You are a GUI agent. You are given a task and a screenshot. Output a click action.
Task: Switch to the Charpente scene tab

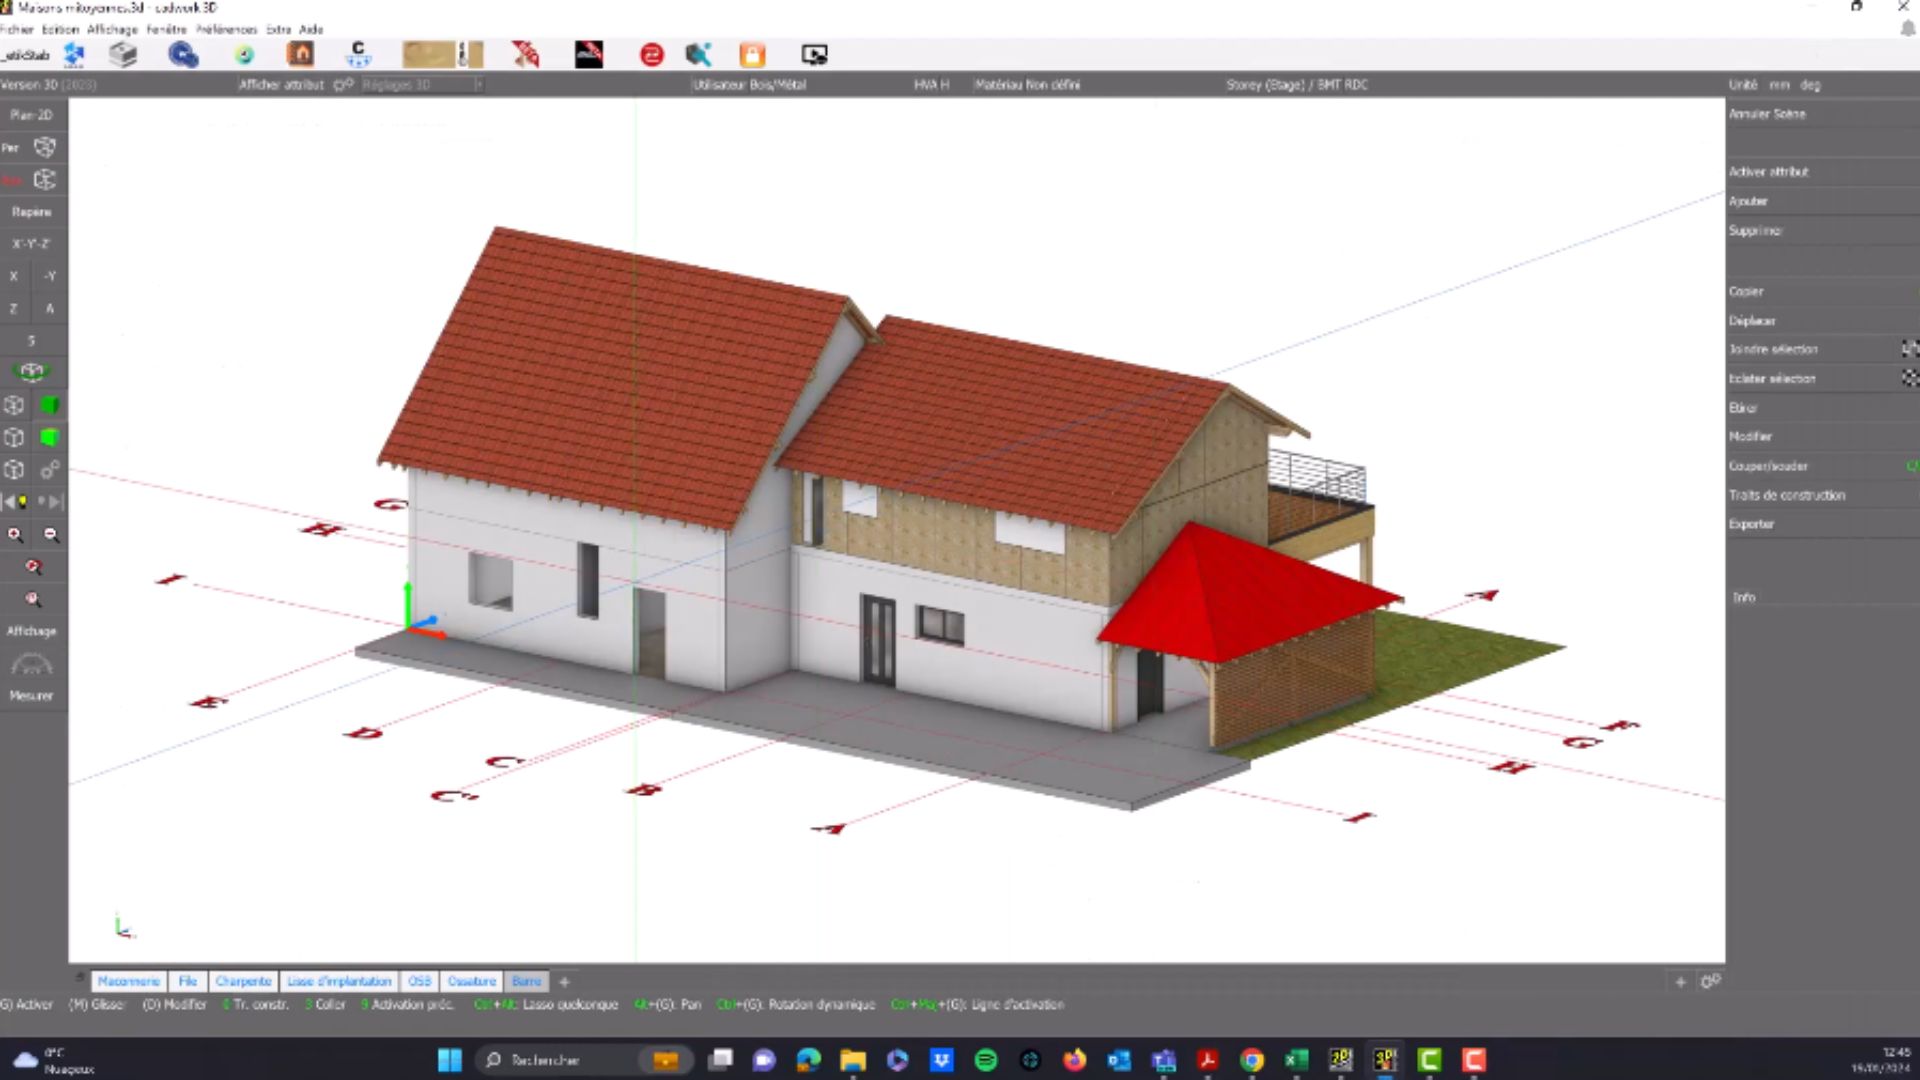point(243,982)
